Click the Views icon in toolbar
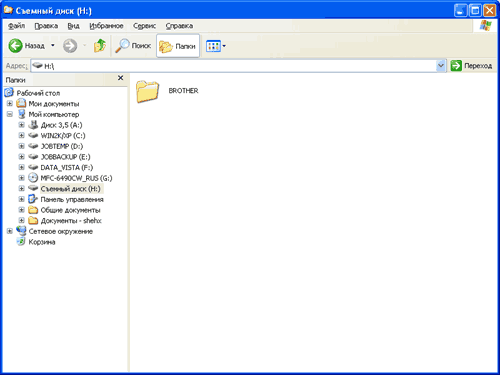Viewport: 500px width, 375px height. click(x=213, y=46)
